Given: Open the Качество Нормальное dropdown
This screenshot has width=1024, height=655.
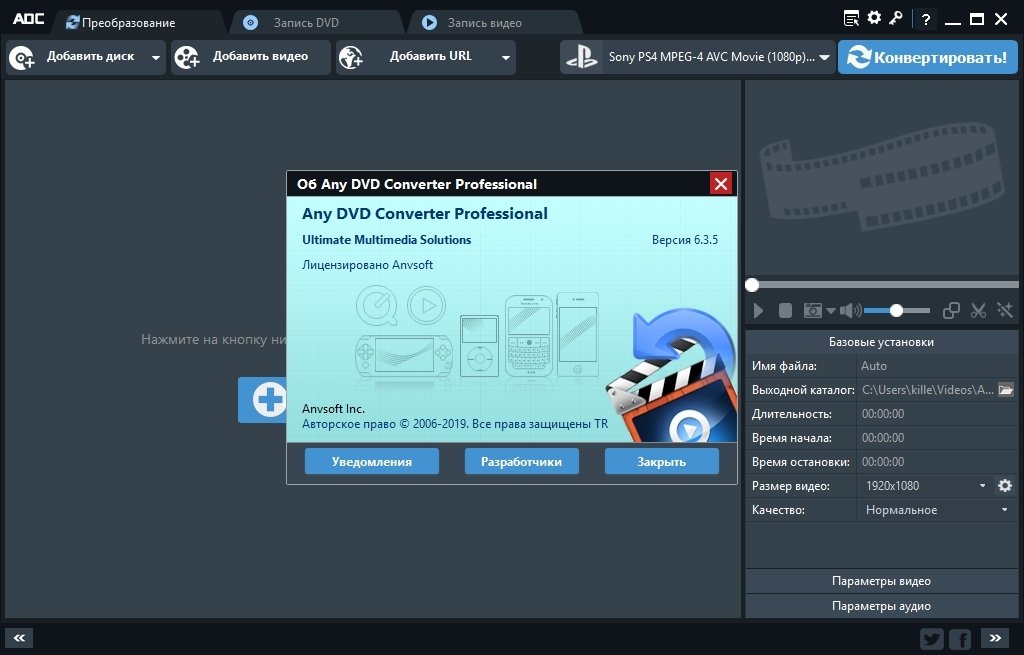Looking at the screenshot, I should 937,510.
